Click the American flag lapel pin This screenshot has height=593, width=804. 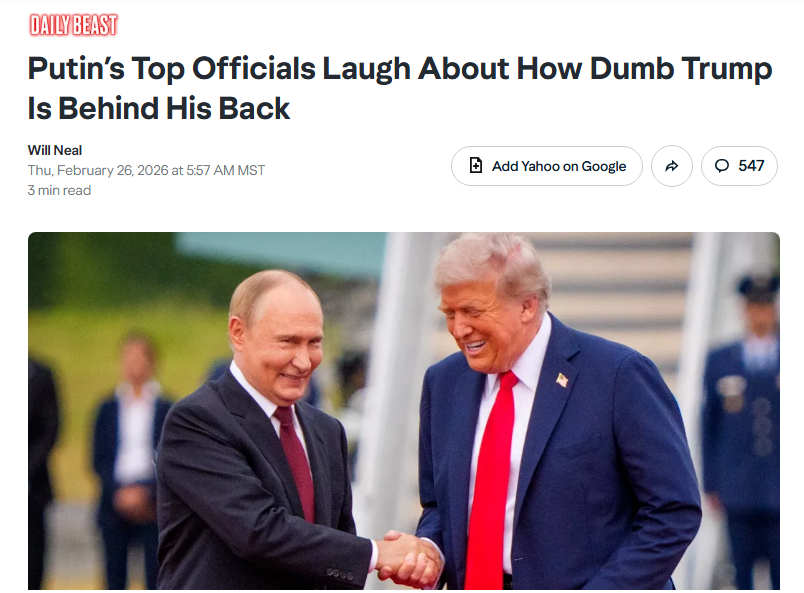pyautogui.click(x=562, y=380)
